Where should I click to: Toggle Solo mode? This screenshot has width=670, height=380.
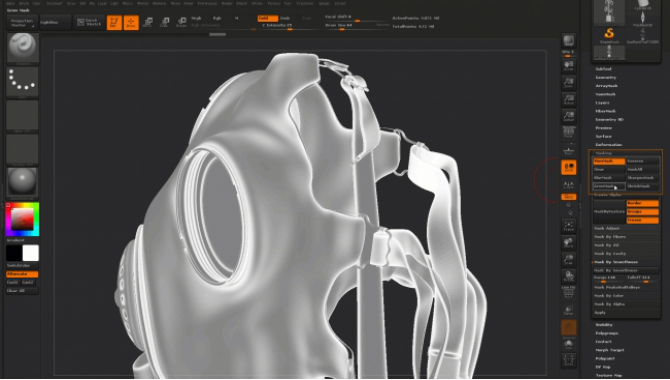pyautogui.click(x=569, y=345)
